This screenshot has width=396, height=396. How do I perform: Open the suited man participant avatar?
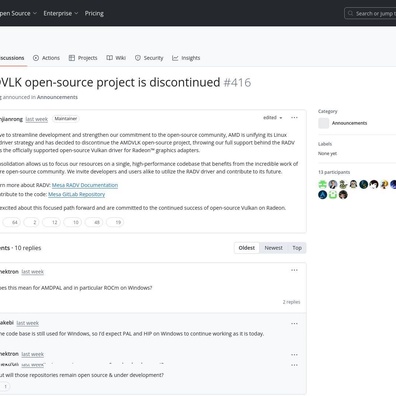pos(333,184)
